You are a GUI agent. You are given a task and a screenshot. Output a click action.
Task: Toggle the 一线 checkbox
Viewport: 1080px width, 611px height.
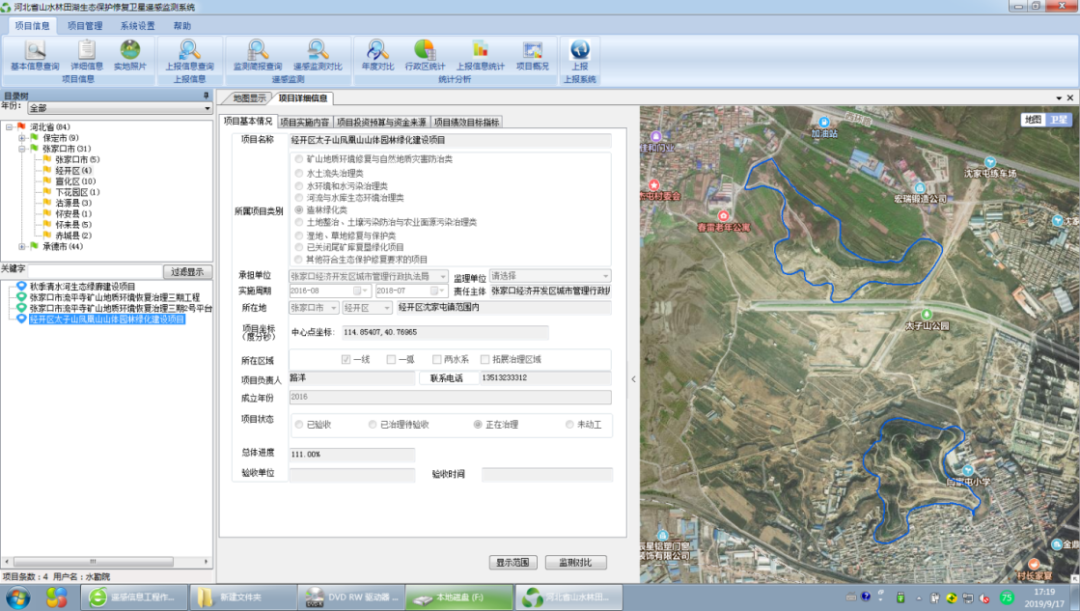(346, 360)
